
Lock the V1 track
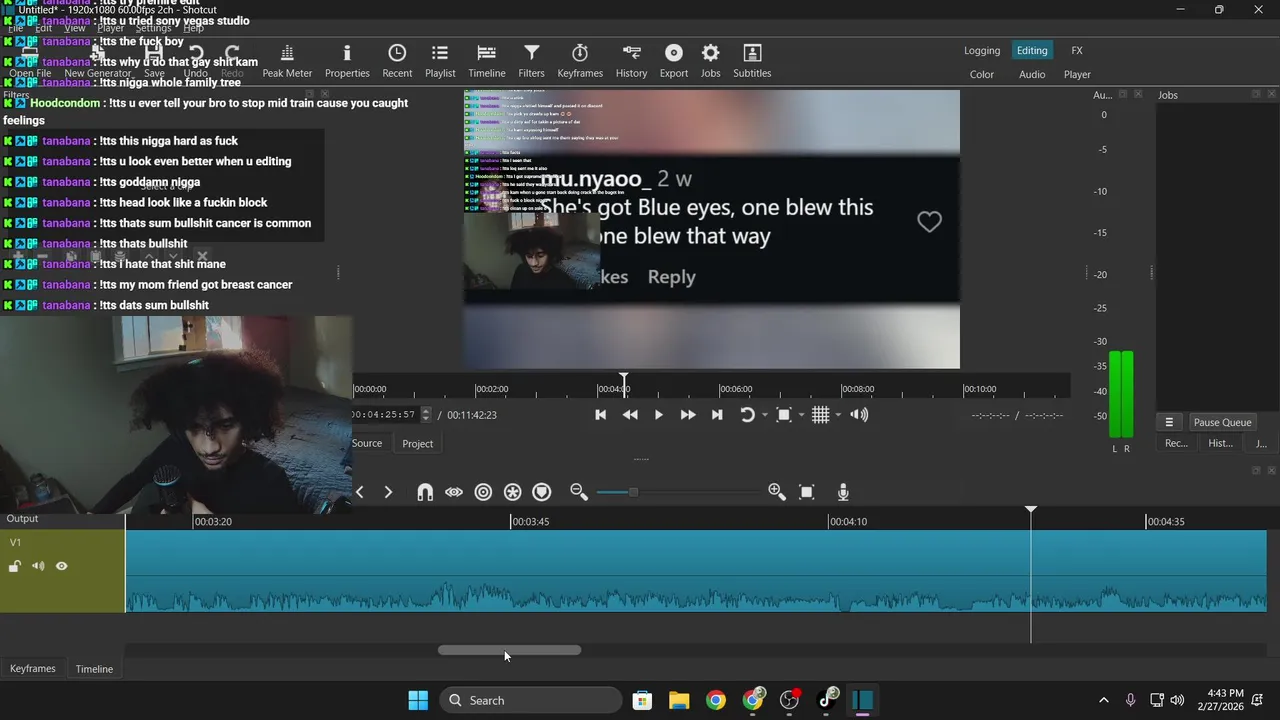pyautogui.click(x=14, y=567)
